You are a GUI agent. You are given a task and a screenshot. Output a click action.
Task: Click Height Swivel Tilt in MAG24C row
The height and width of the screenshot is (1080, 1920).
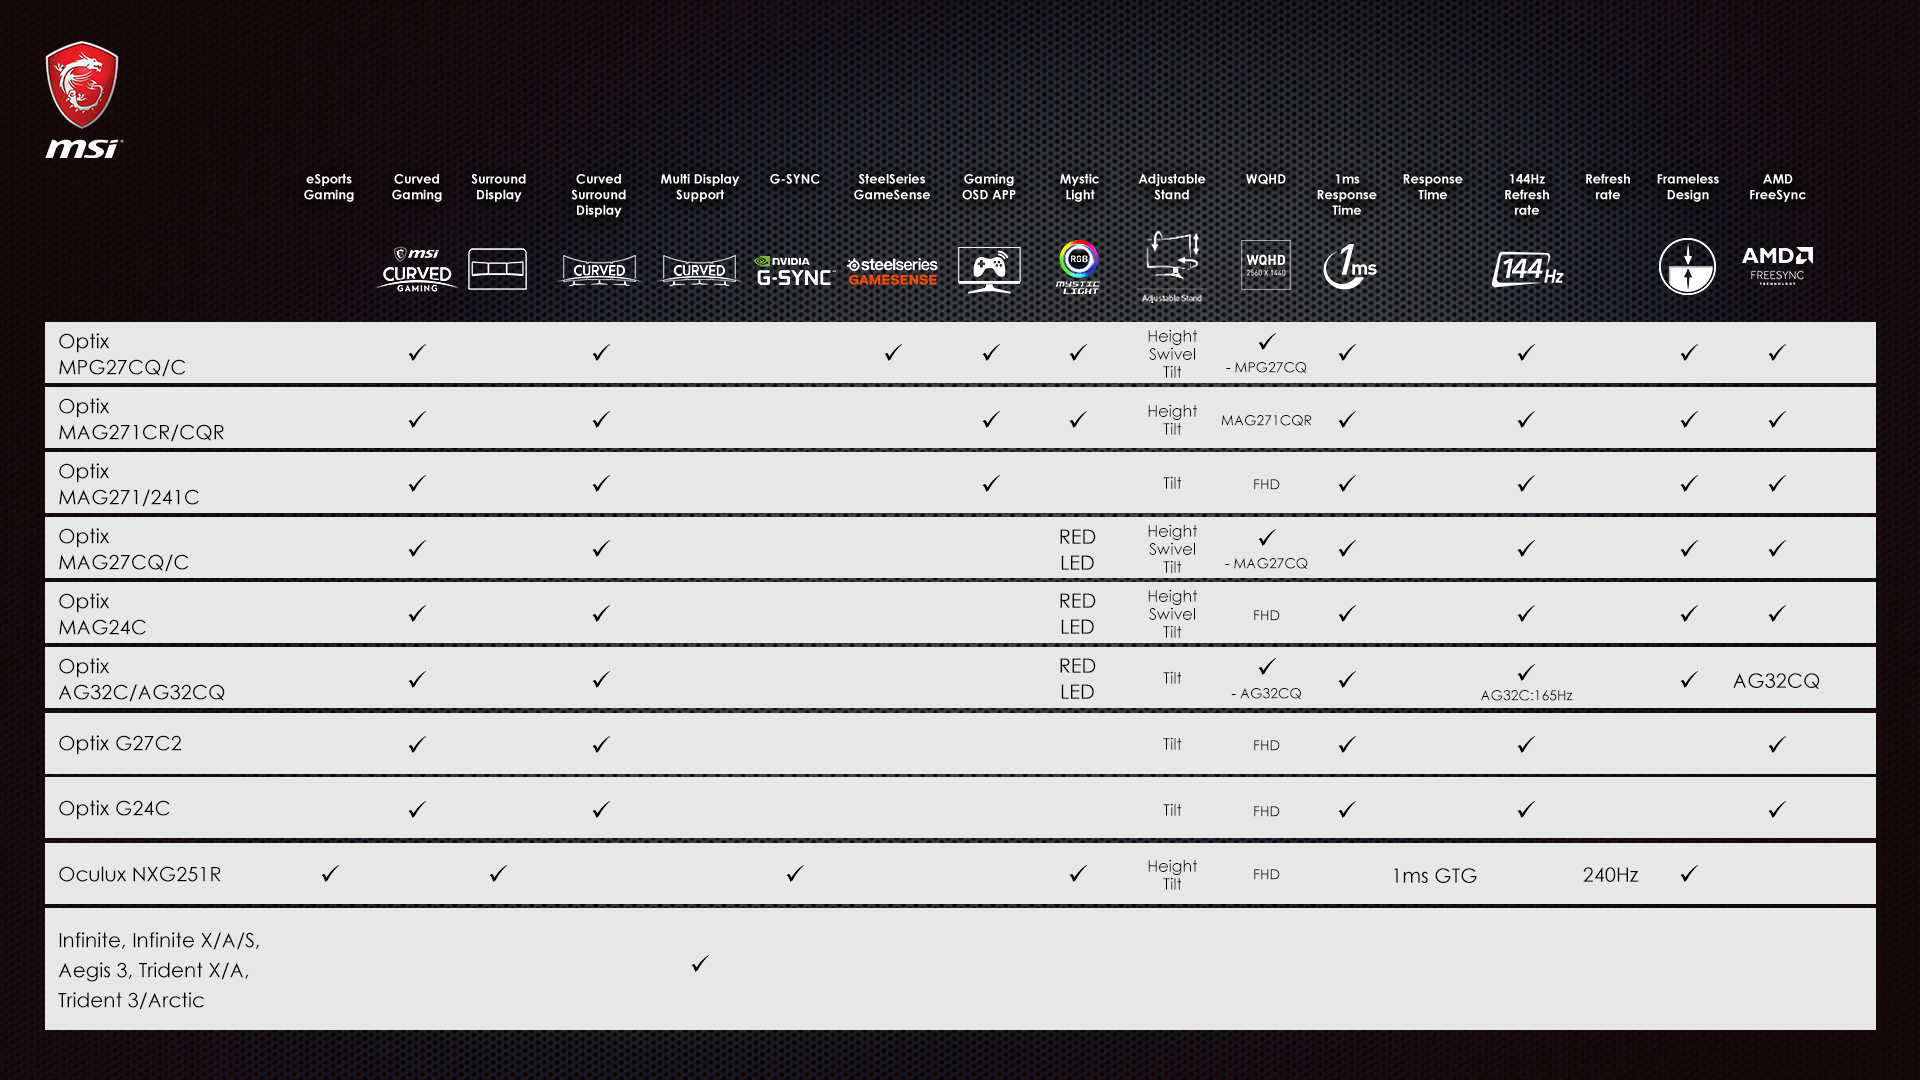(1172, 614)
